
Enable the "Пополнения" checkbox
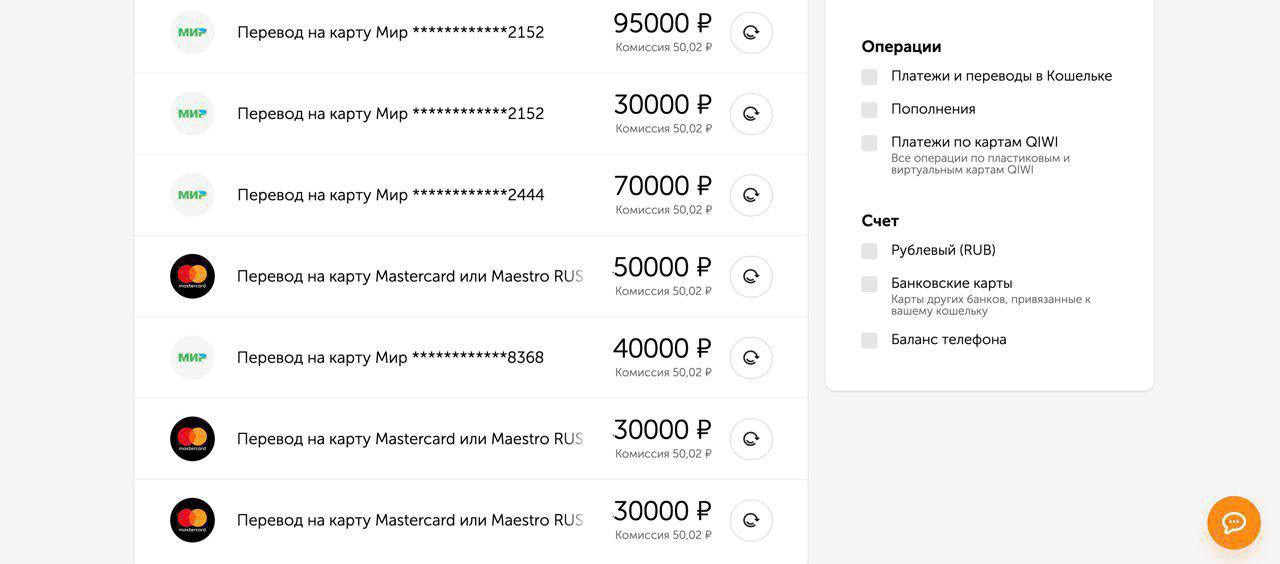(x=869, y=110)
